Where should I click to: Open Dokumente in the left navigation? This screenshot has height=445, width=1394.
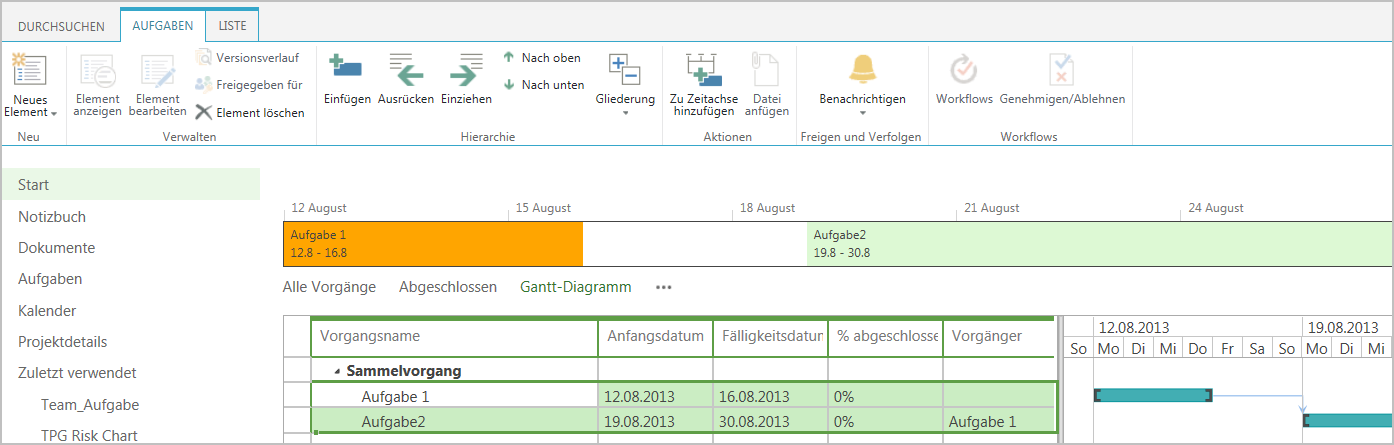coord(56,248)
